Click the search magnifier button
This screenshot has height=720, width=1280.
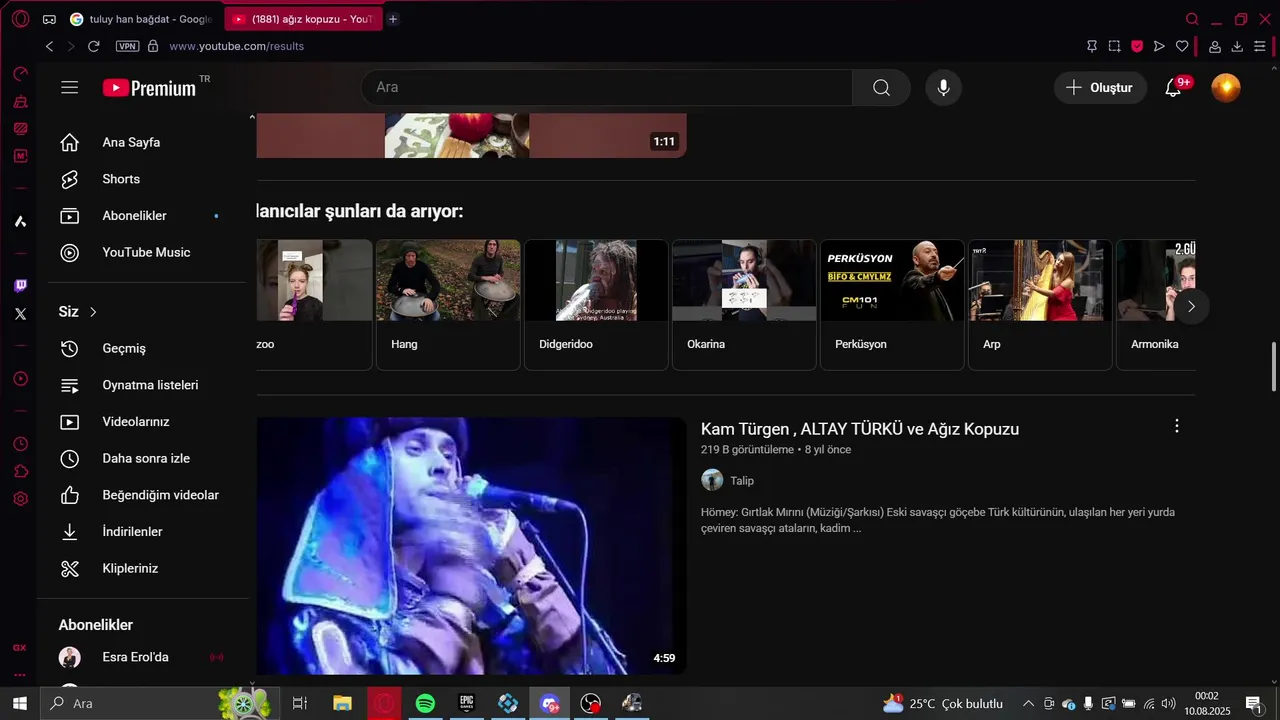pyautogui.click(x=881, y=88)
